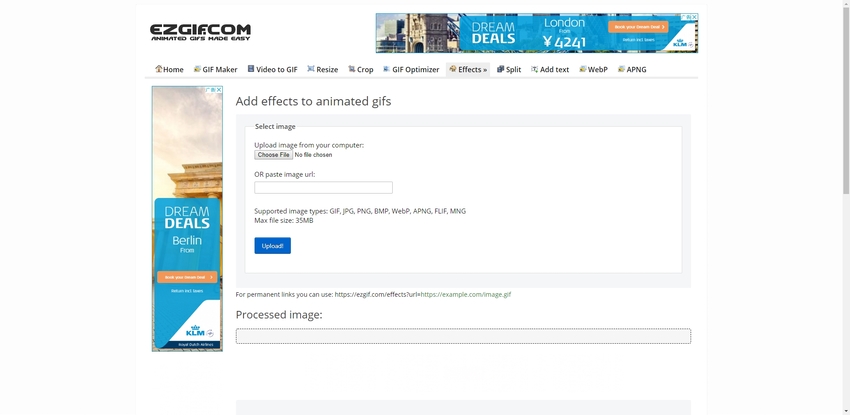Image resolution: width=850 pixels, height=415 pixels.
Task: Click the Resize tool icon
Action: coord(311,69)
